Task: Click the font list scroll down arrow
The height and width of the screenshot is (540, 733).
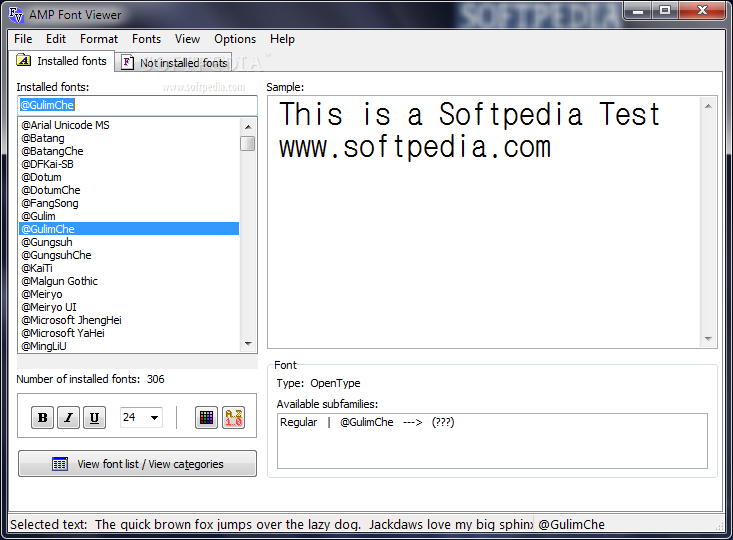Action: pos(248,344)
